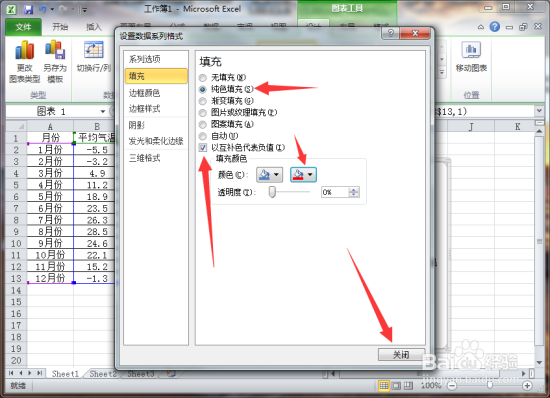Click the zoom in plus button
The image size is (550, 398).
tap(527, 386)
